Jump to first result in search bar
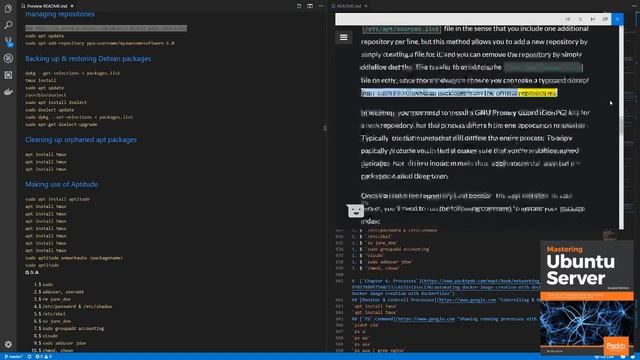 click(x=568, y=19)
